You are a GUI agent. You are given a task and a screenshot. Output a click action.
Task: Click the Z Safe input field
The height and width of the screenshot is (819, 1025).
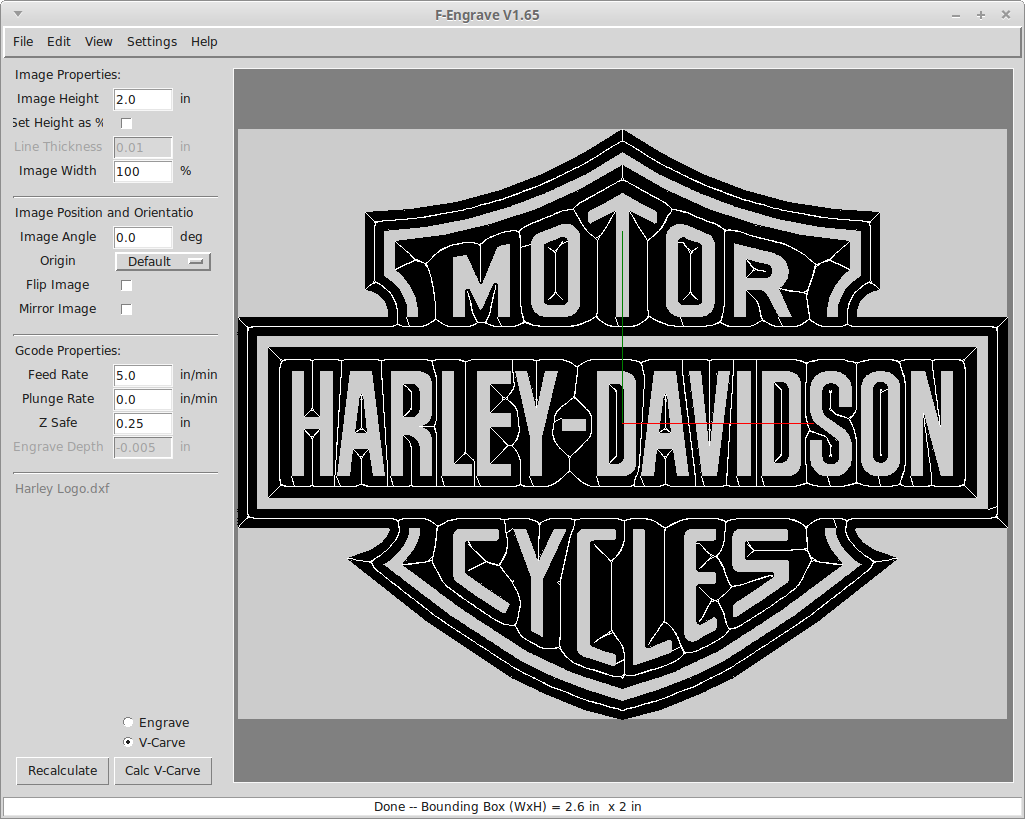[x=143, y=424]
